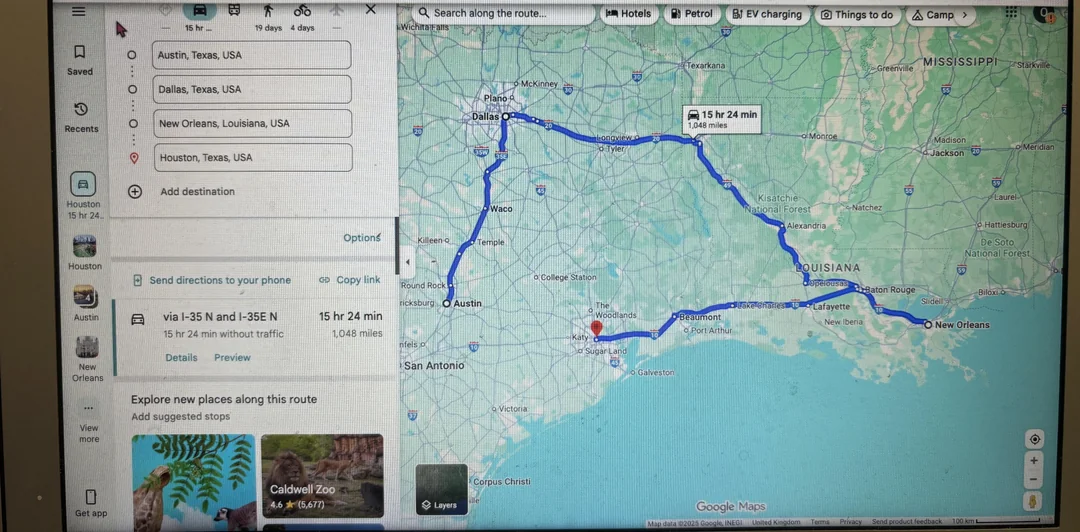Click the Add destination plus icon
The width and height of the screenshot is (1080, 532).
tap(135, 191)
